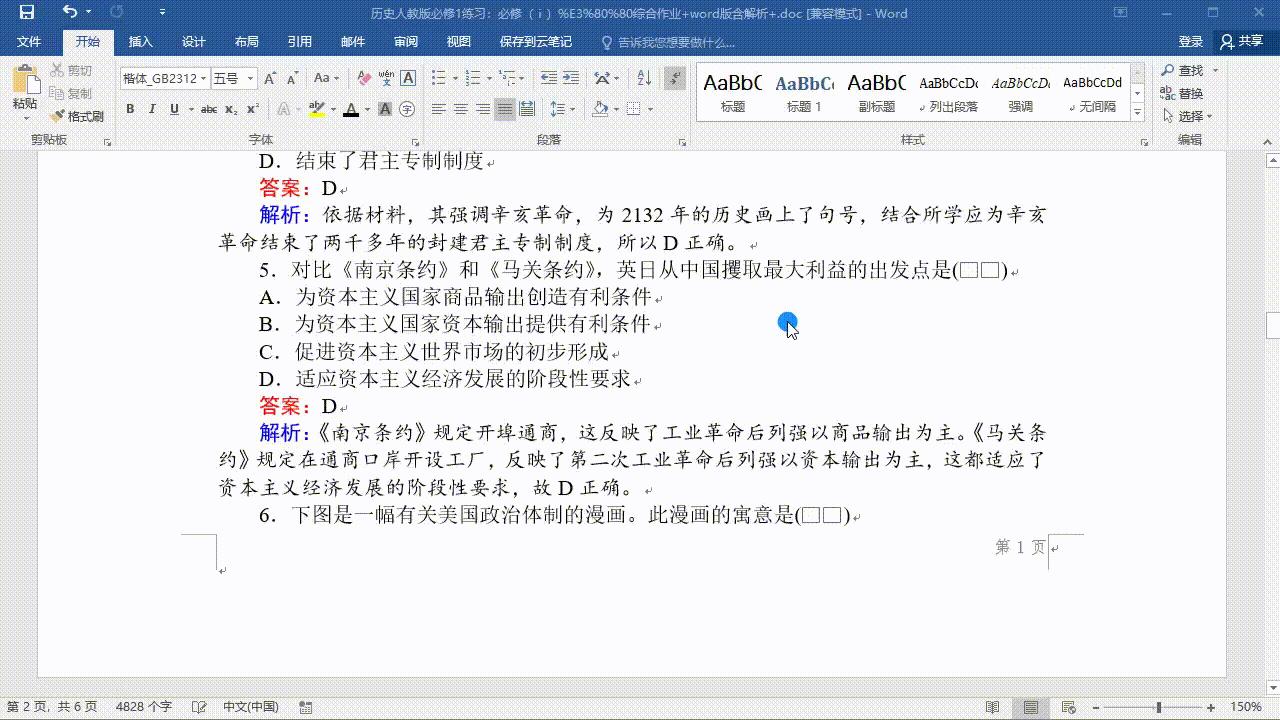Toggle bold formatting
Viewport: 1280px width, 720px height.
point(130,107)
